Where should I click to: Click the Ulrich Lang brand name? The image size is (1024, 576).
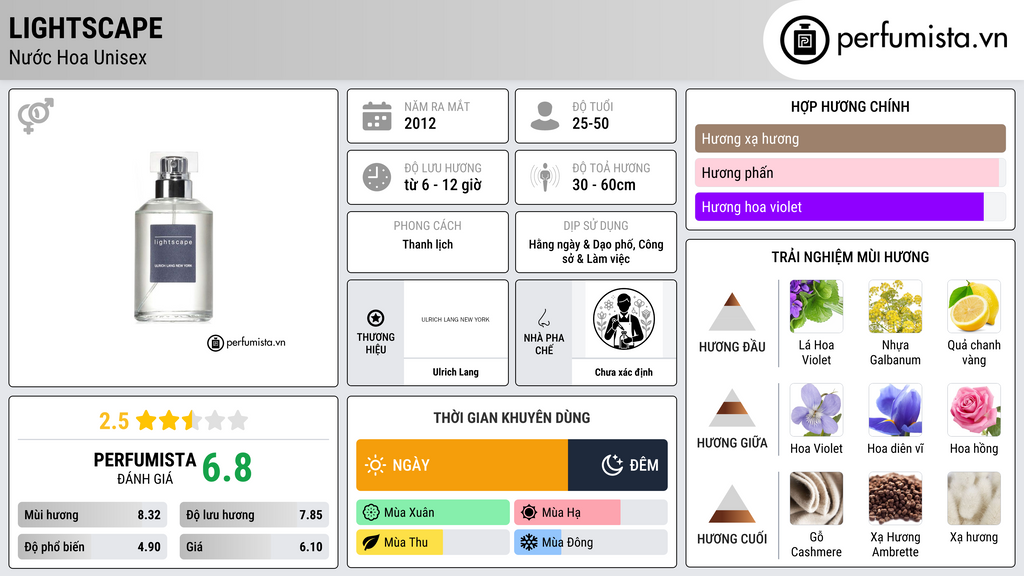455,372
